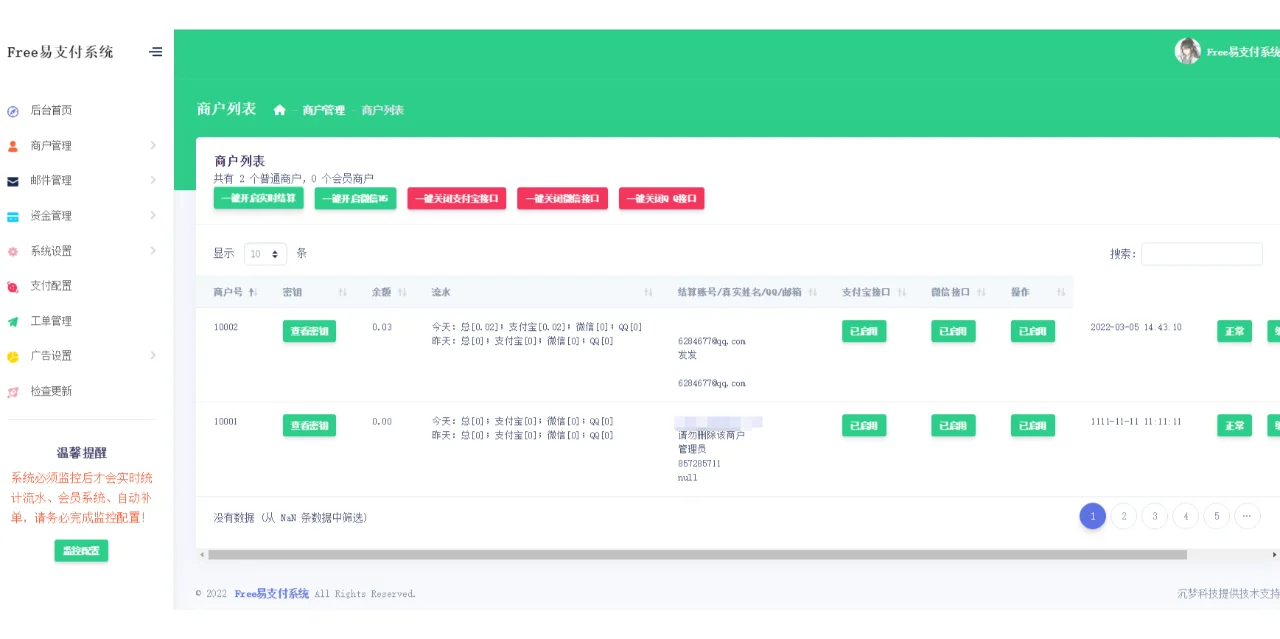
Task: Click the 商户管理 person icon in sidebar
Action: [11, 145]
